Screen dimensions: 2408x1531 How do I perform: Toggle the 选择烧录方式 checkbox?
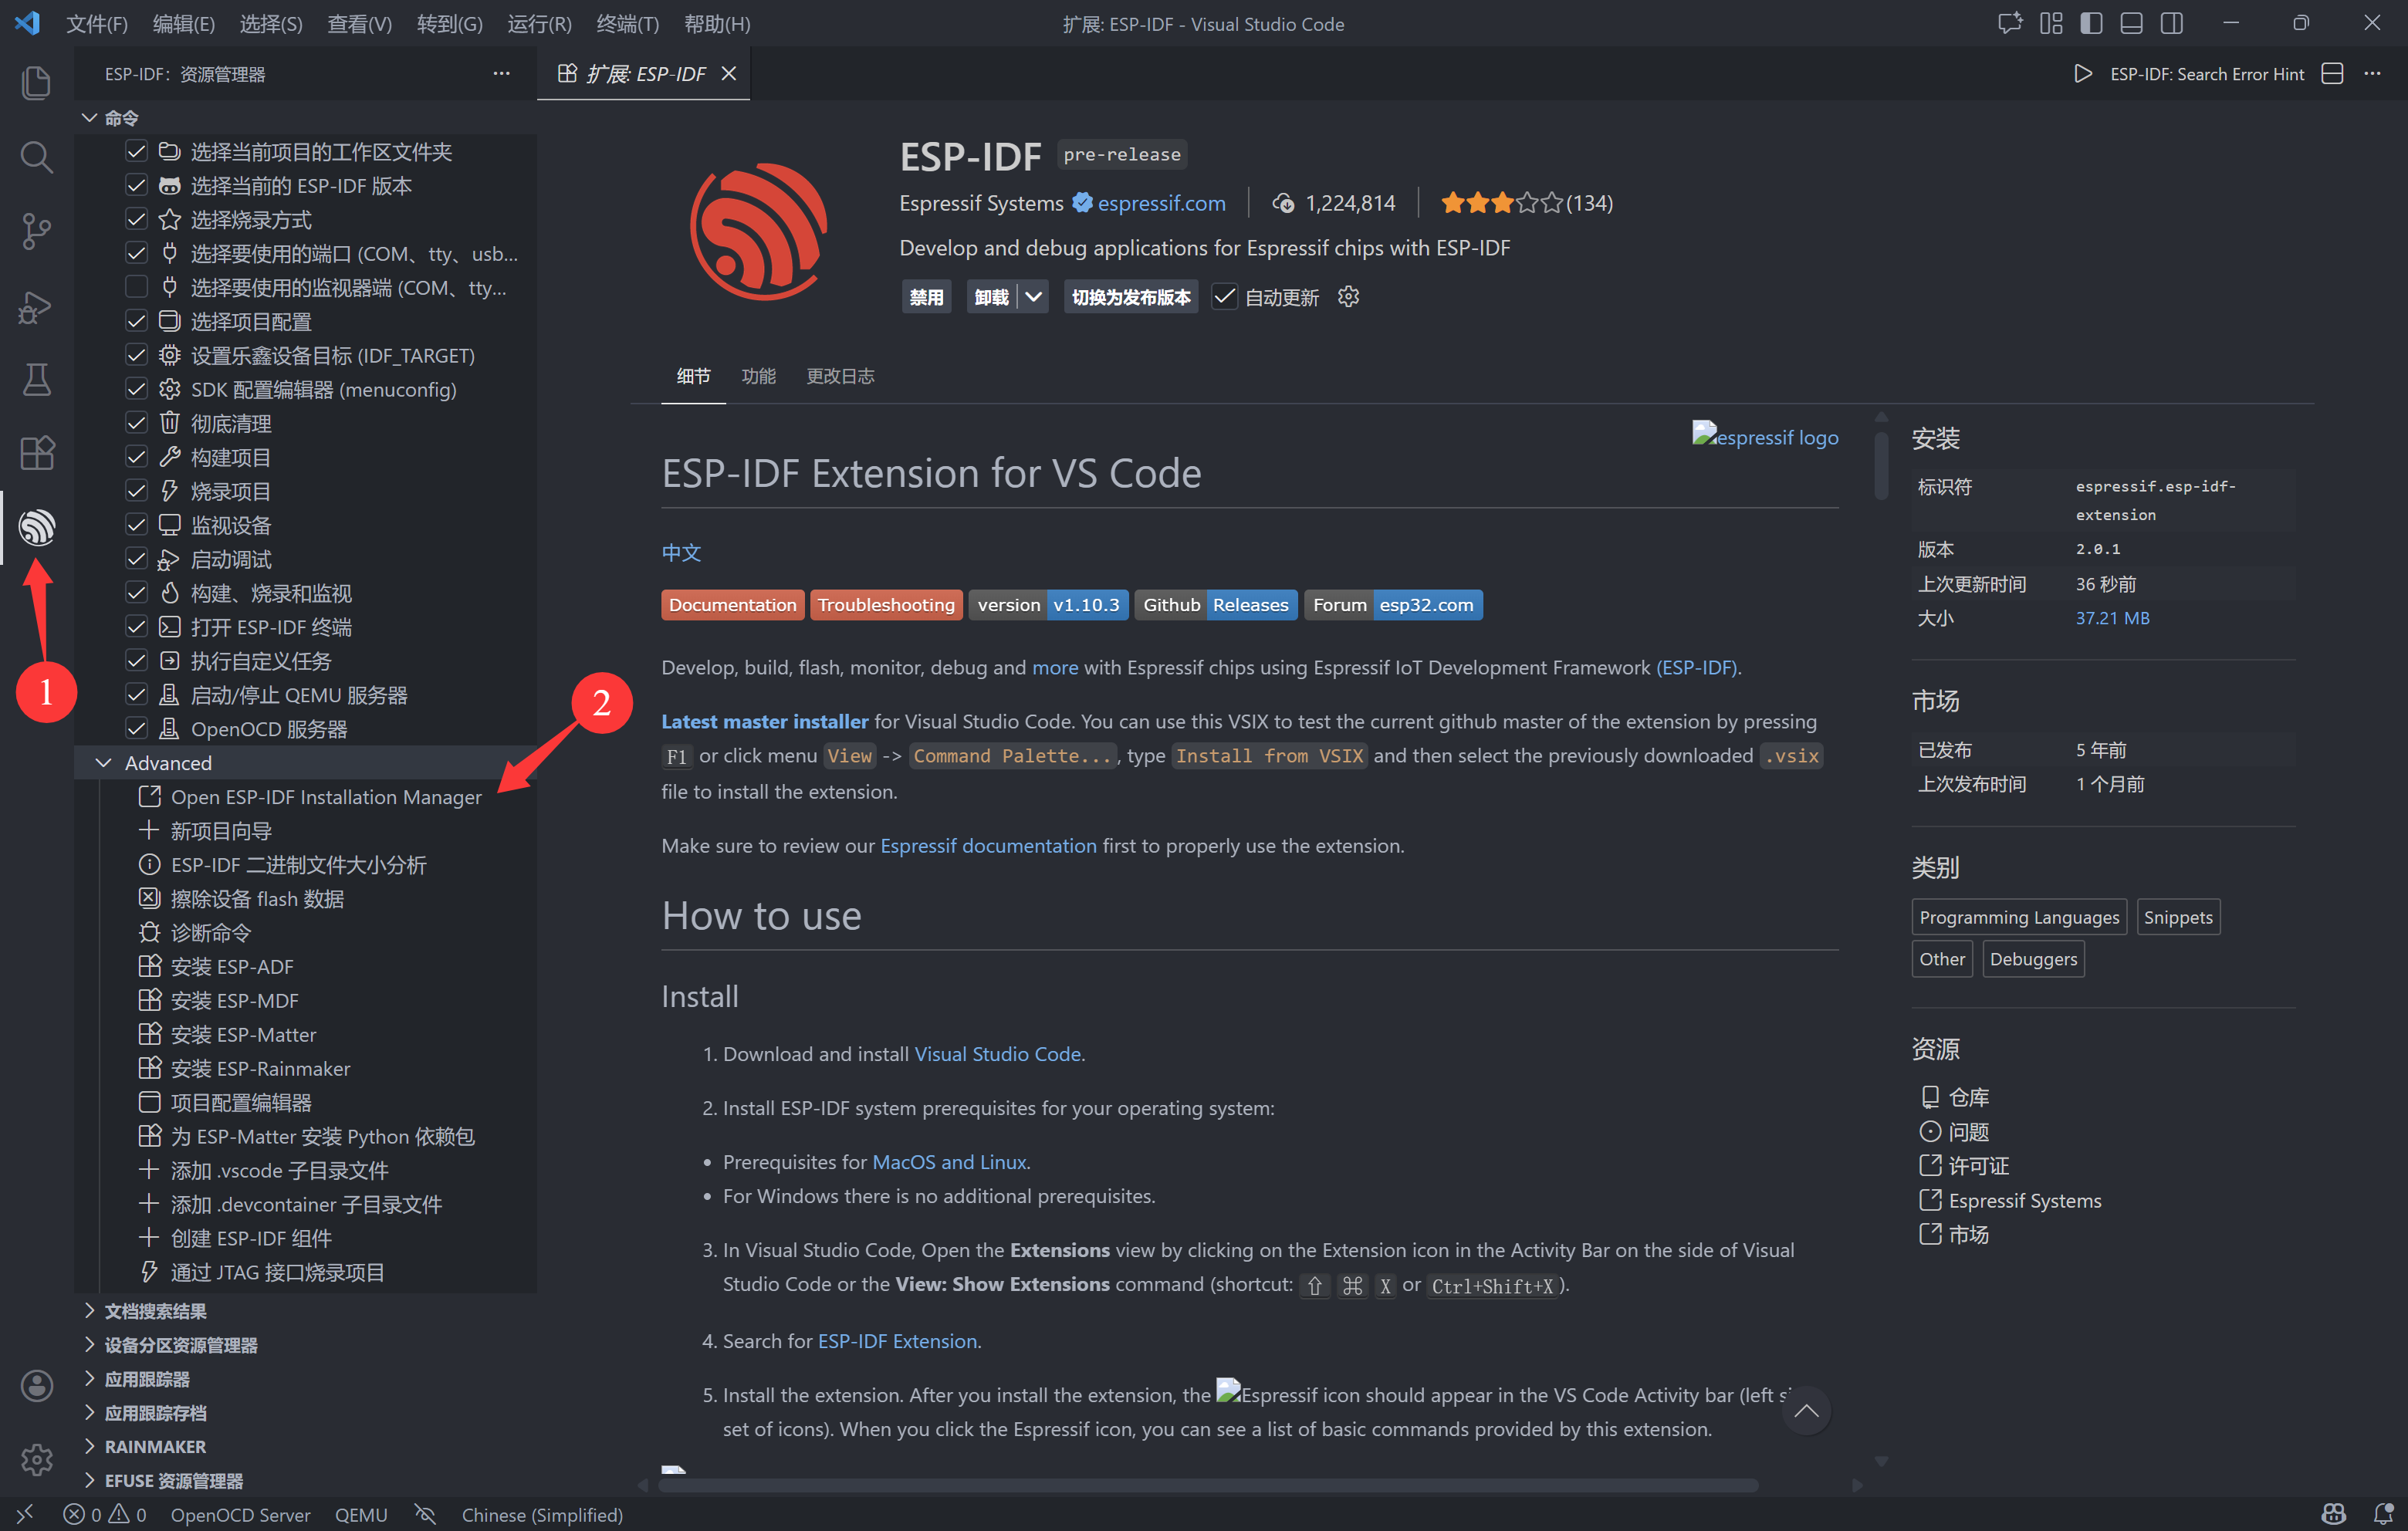(136, 220)
